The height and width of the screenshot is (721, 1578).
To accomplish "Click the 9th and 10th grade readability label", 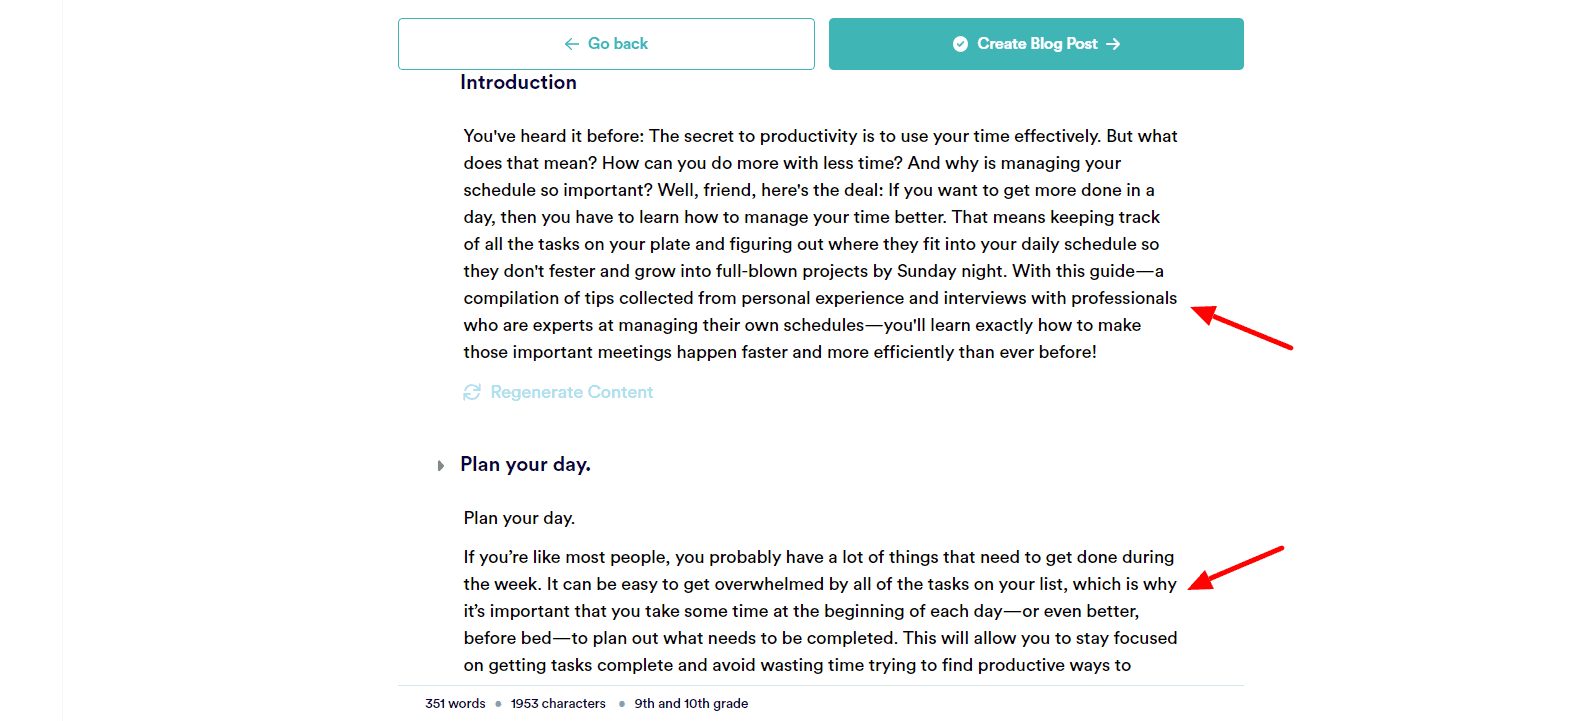I will click(691, 704).
